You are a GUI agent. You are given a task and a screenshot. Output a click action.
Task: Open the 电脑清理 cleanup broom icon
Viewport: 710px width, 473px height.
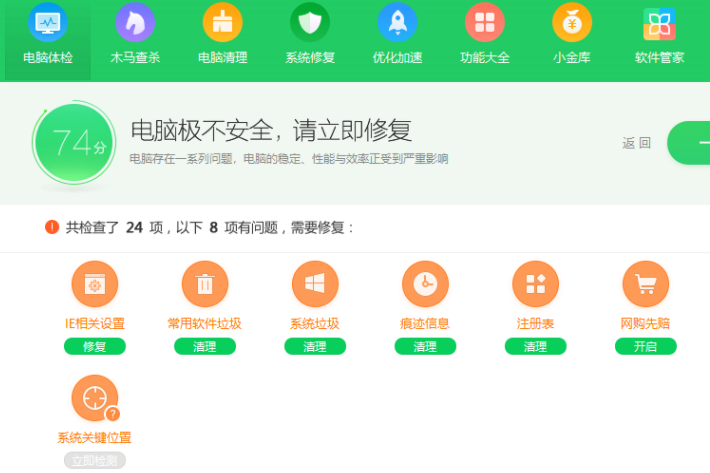[222, 22]
